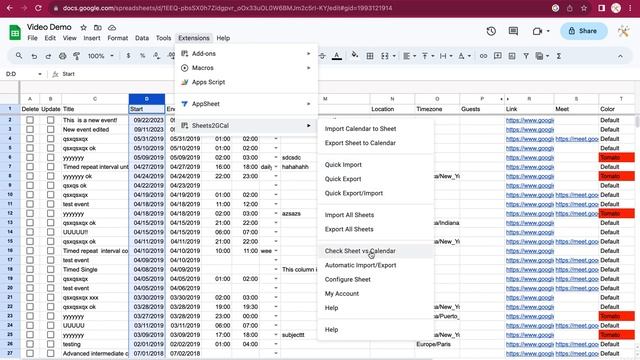Screen dimensions: 640x360
Task: Check Delete box for 'This is a new event!'
Action: [30, 120]
